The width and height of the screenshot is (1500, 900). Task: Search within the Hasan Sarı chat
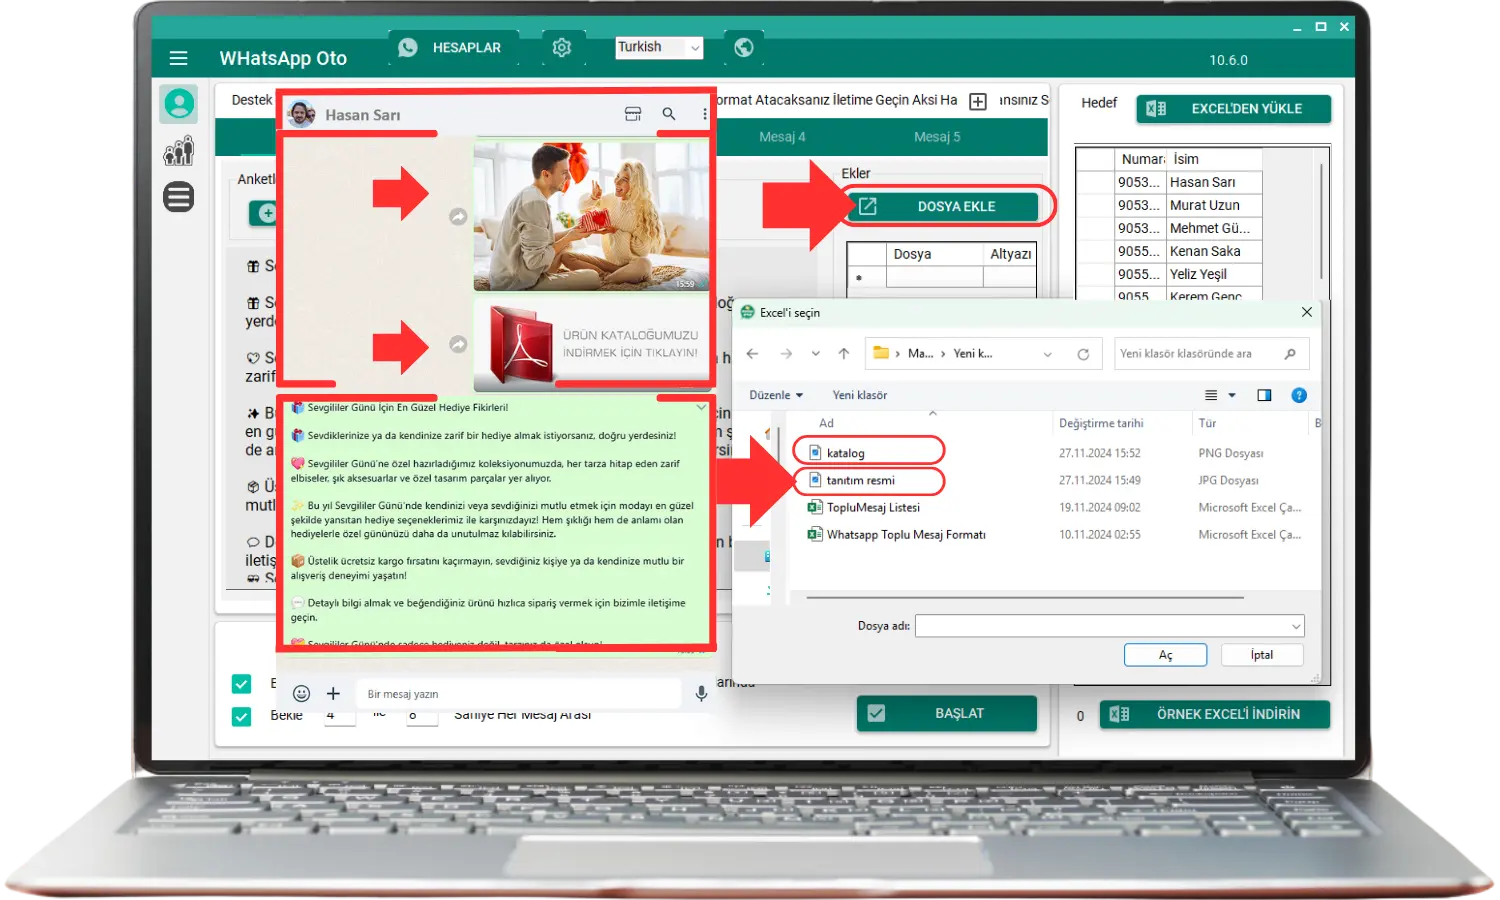669,114
